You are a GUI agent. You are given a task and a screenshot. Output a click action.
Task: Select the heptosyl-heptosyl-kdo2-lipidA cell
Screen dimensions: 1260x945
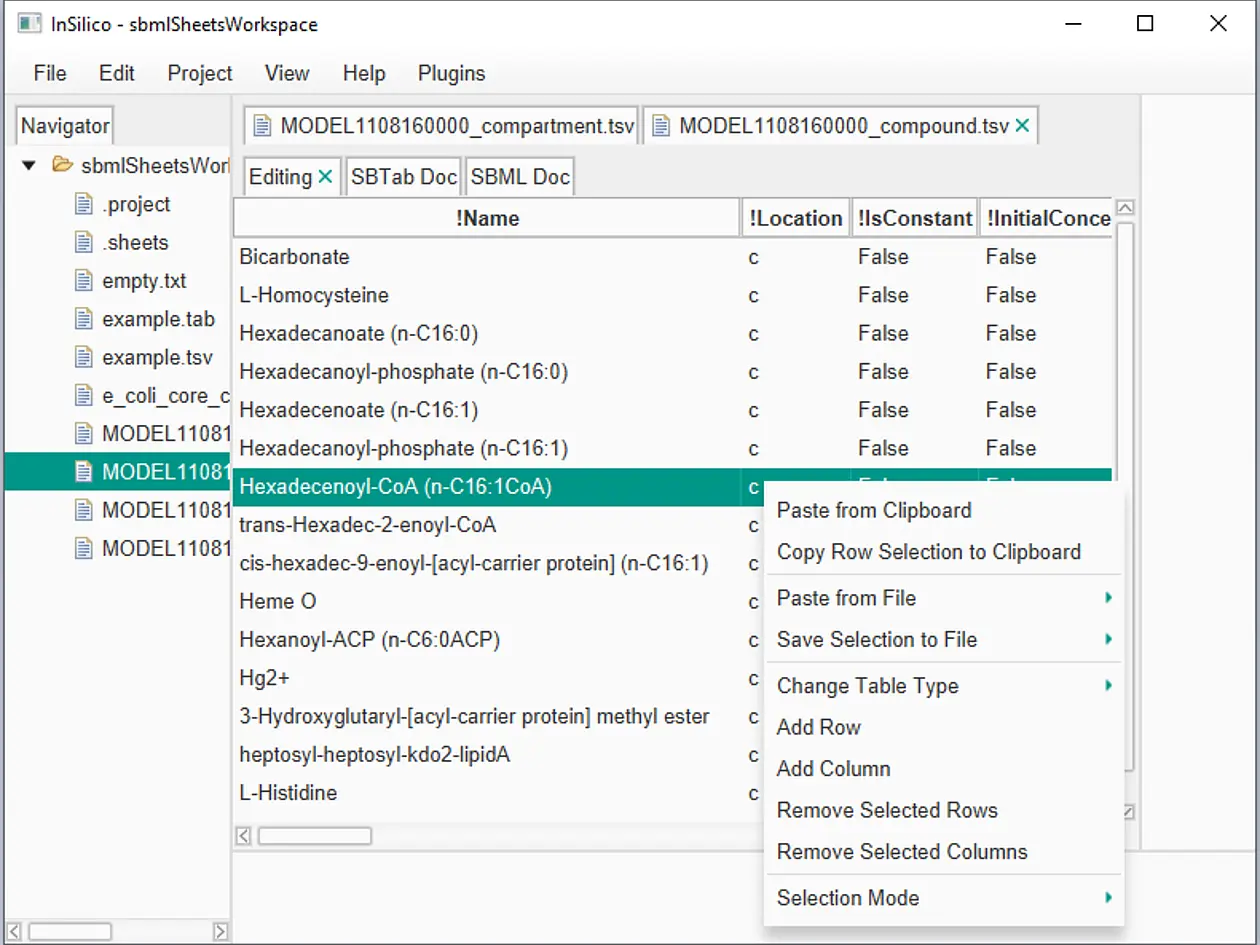[x=486, y=755]
